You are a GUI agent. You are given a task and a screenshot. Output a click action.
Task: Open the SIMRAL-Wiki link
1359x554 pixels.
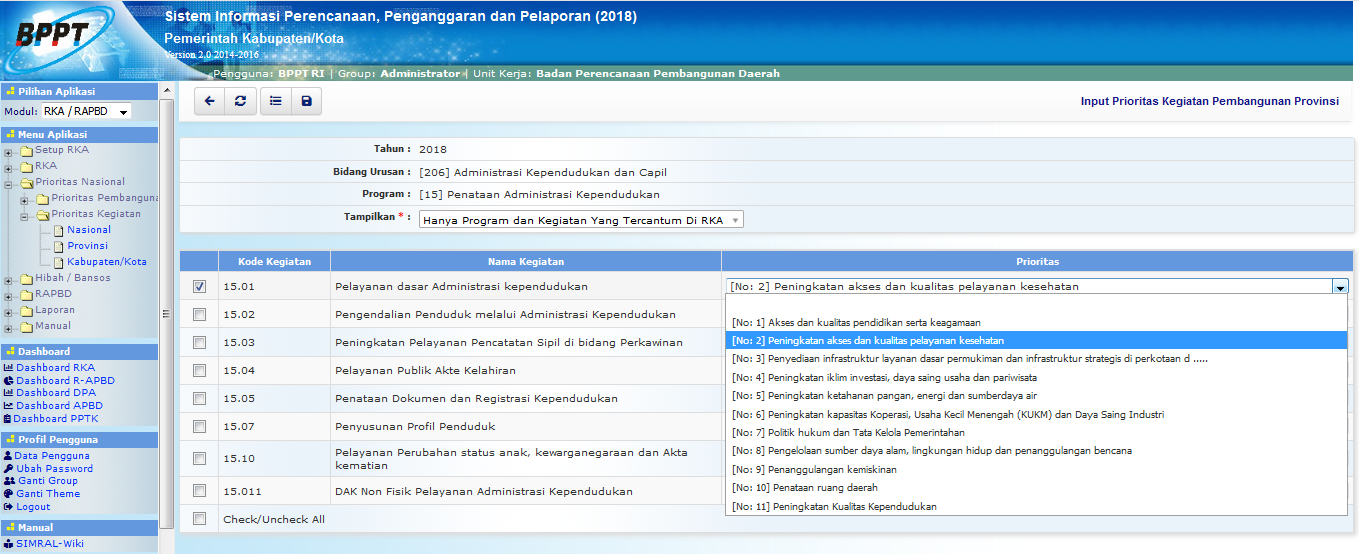tap(50, 544)
